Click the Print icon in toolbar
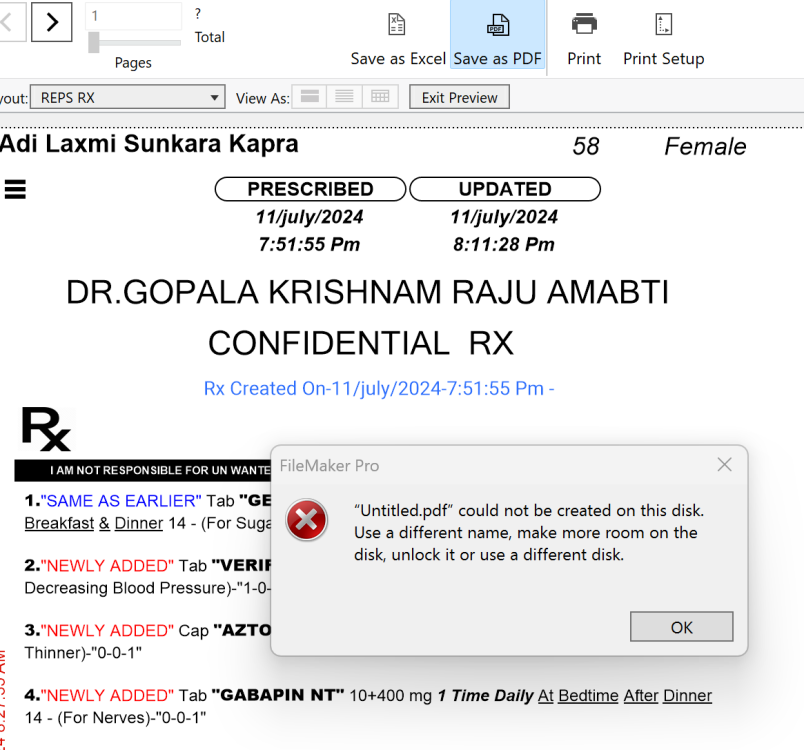Image resolution: width=804 pixels, height=750 pixels. pyautogui.click(x=584, y=25)
